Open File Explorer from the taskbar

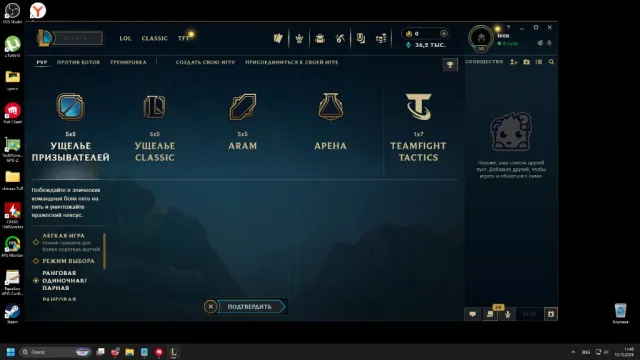pos(130,352)
